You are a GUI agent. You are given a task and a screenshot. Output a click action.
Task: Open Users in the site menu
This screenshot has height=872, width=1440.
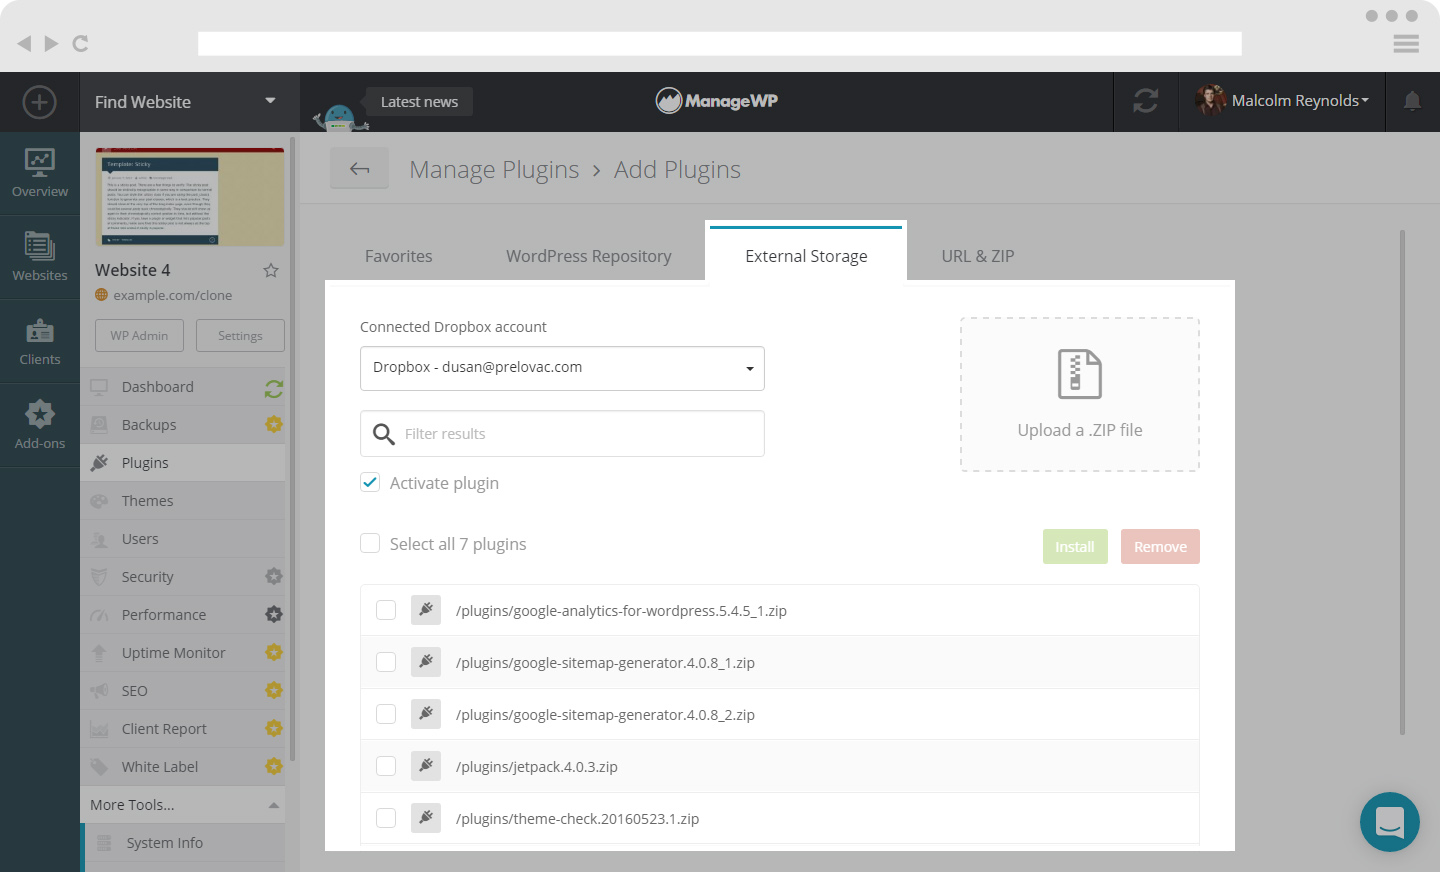coord(183,539)
